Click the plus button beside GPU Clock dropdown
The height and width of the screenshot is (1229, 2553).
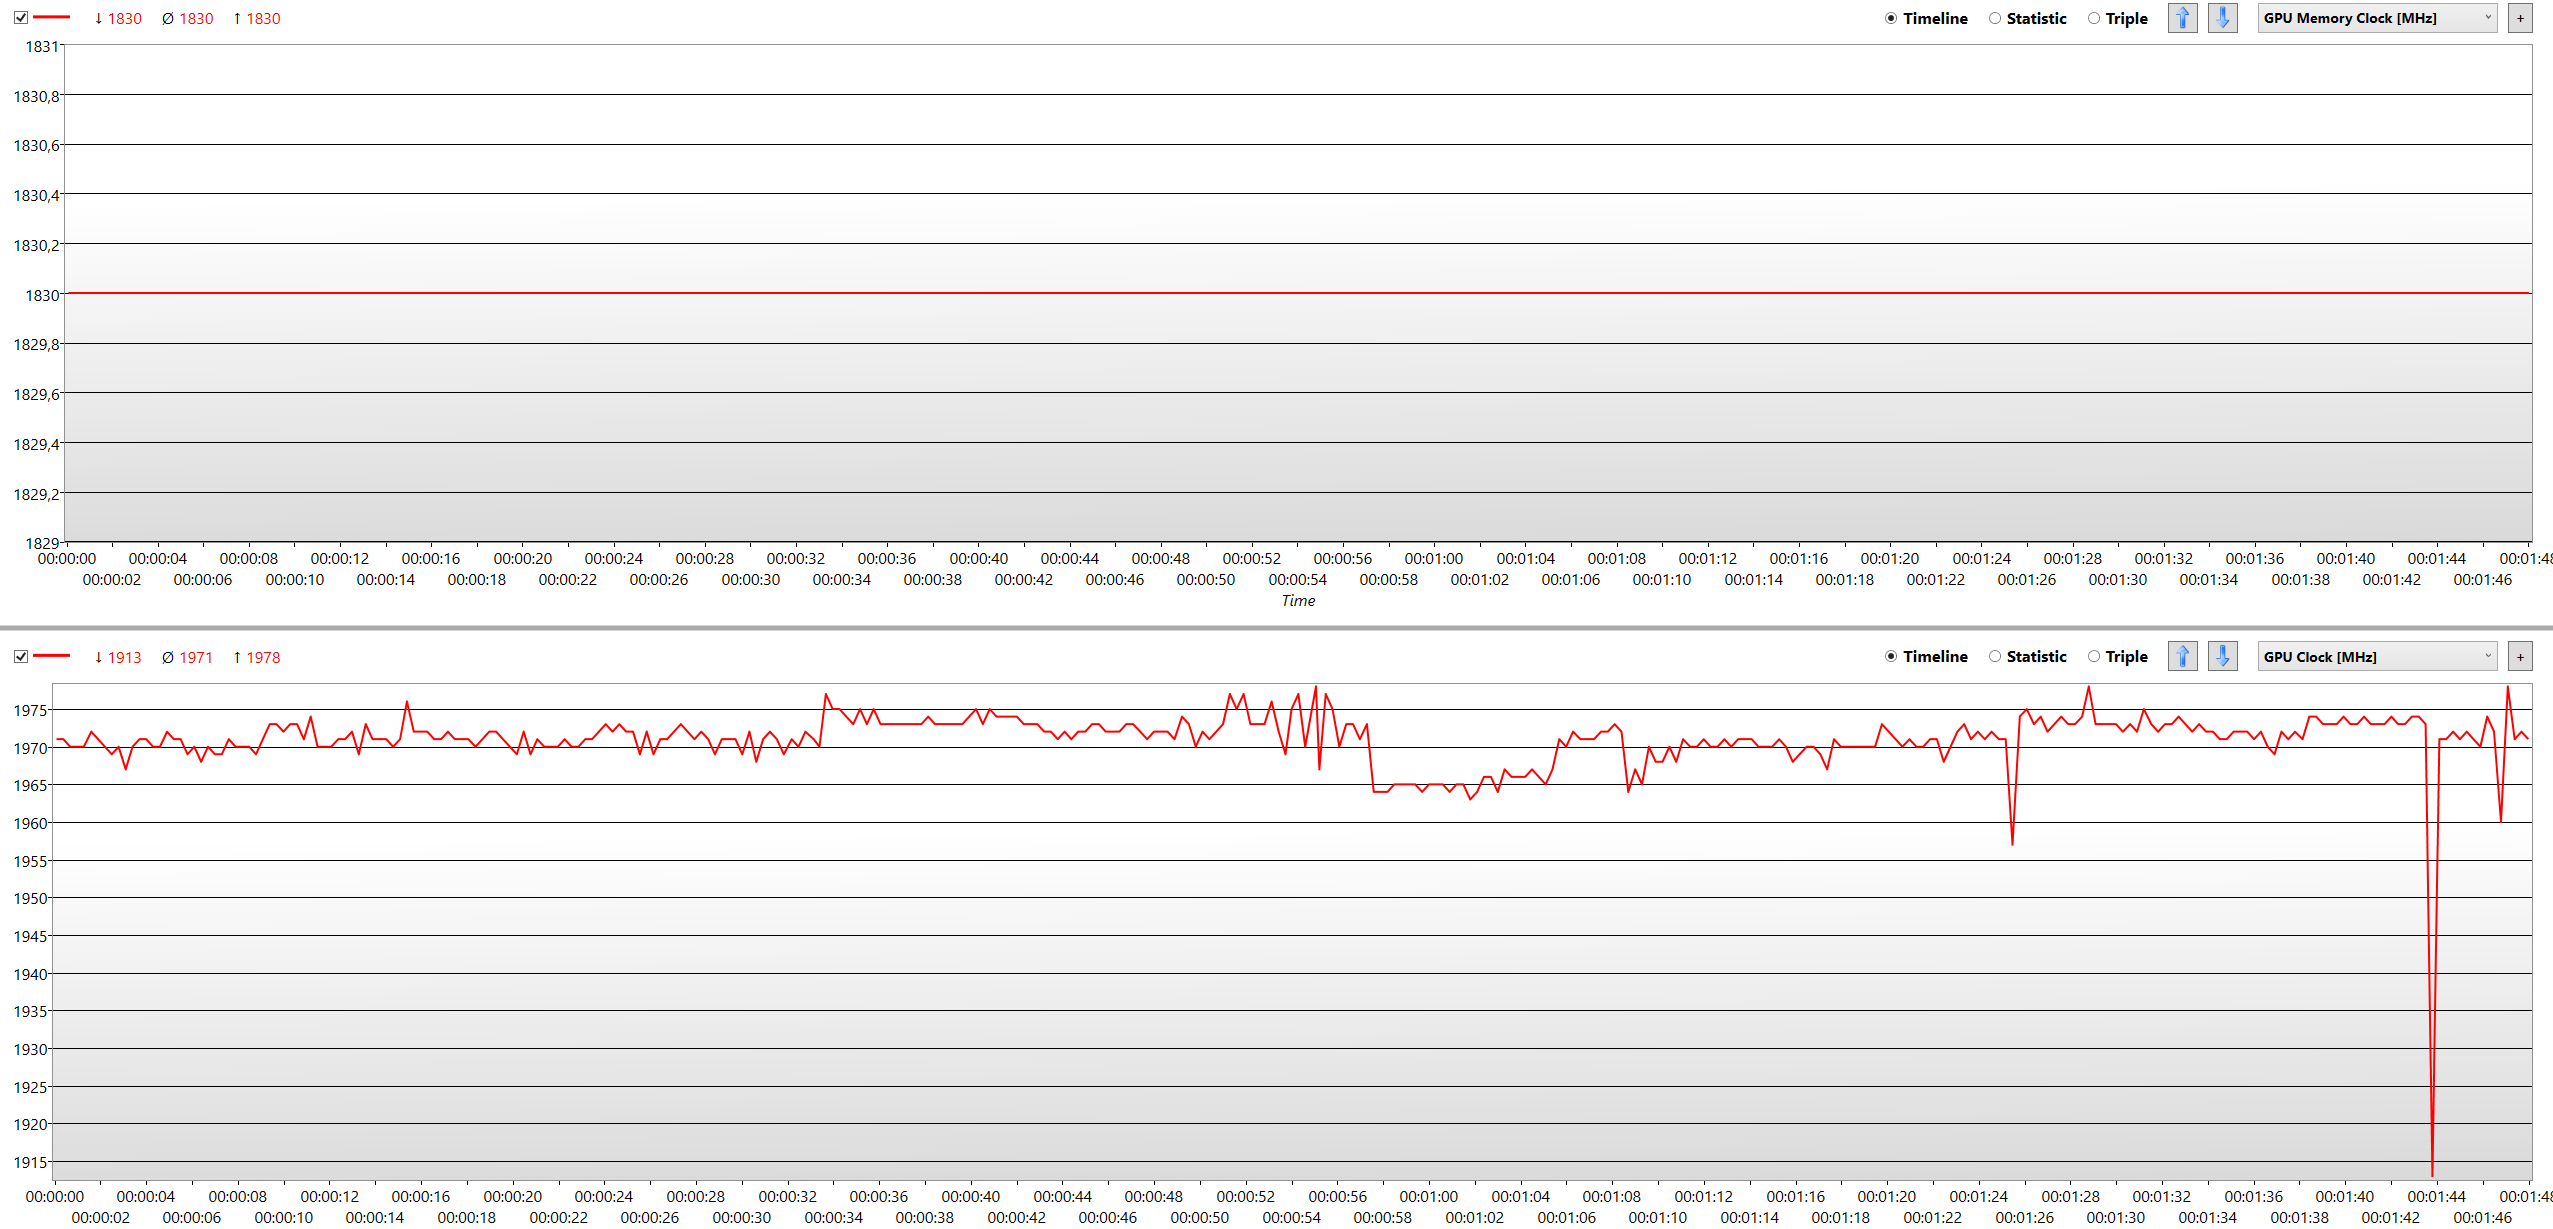(2521, 657)
